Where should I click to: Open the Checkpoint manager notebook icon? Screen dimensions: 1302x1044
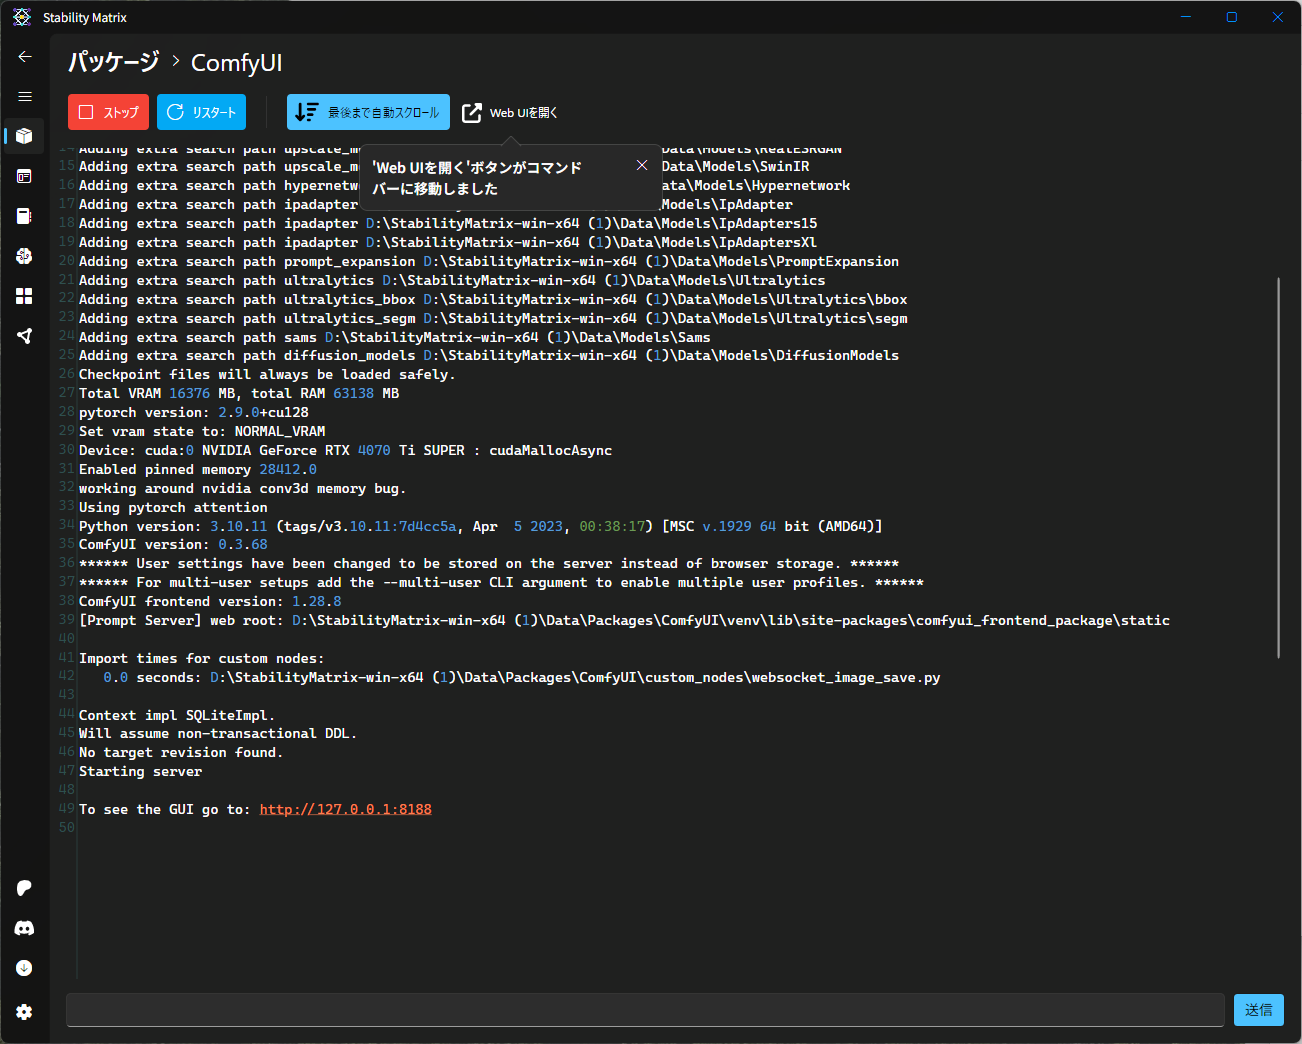tap(25, 216)
